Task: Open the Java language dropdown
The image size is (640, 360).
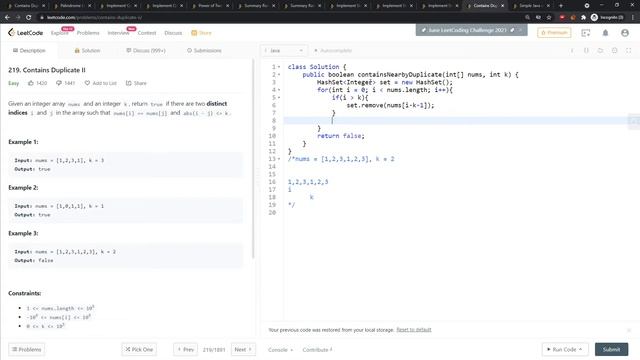Action: (x=284, y=51)
